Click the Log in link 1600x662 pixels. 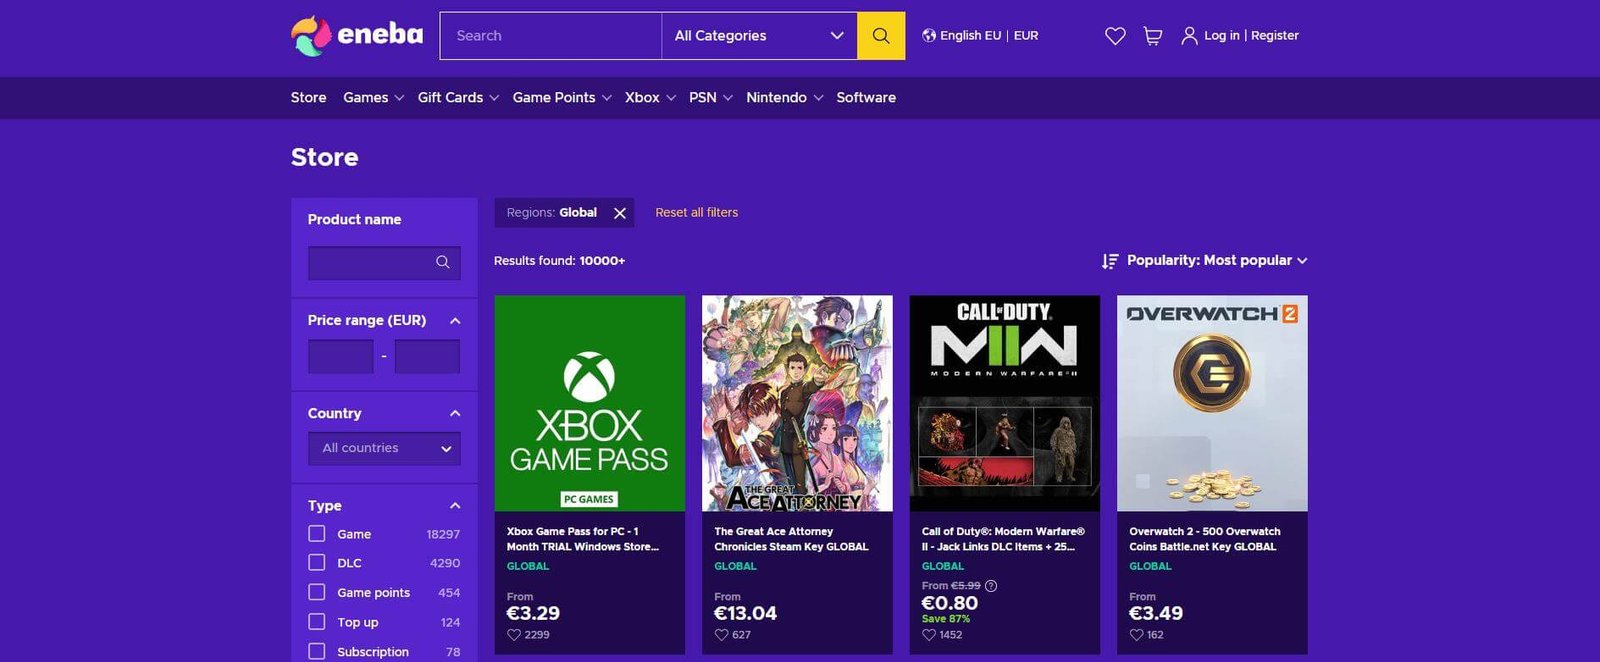(x=1221, y=35)
